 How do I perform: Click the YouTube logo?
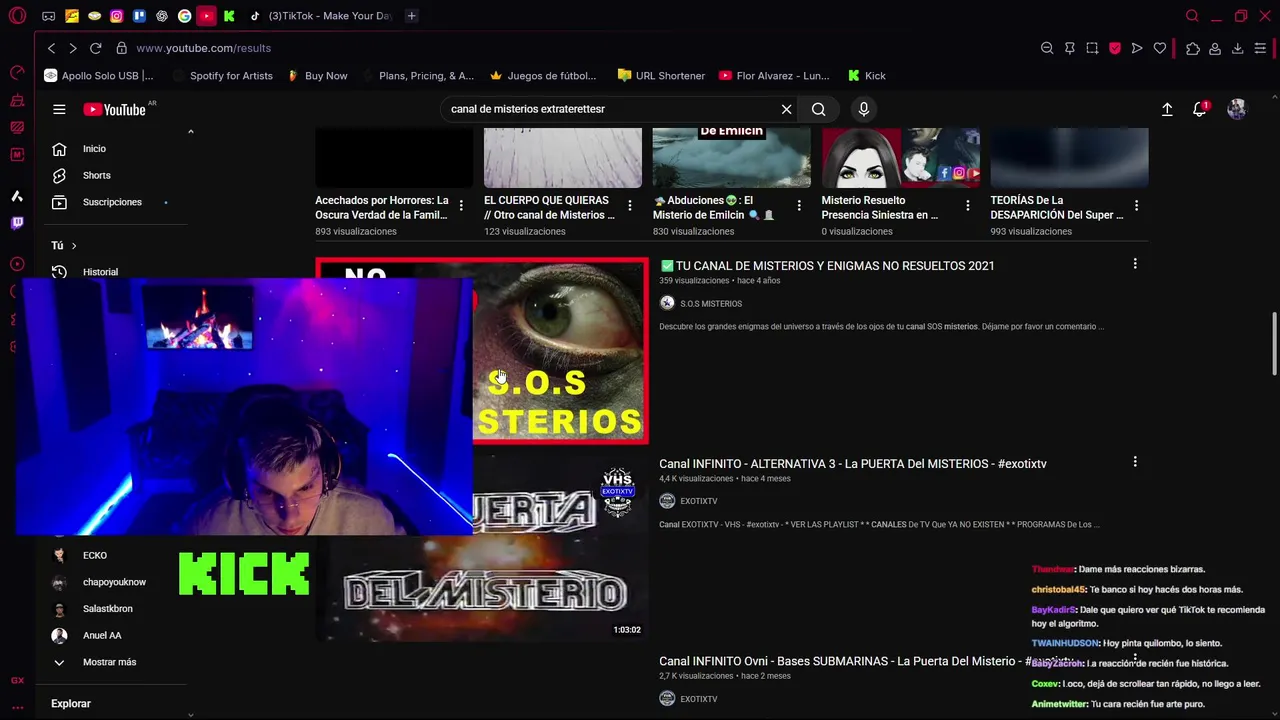116,109
